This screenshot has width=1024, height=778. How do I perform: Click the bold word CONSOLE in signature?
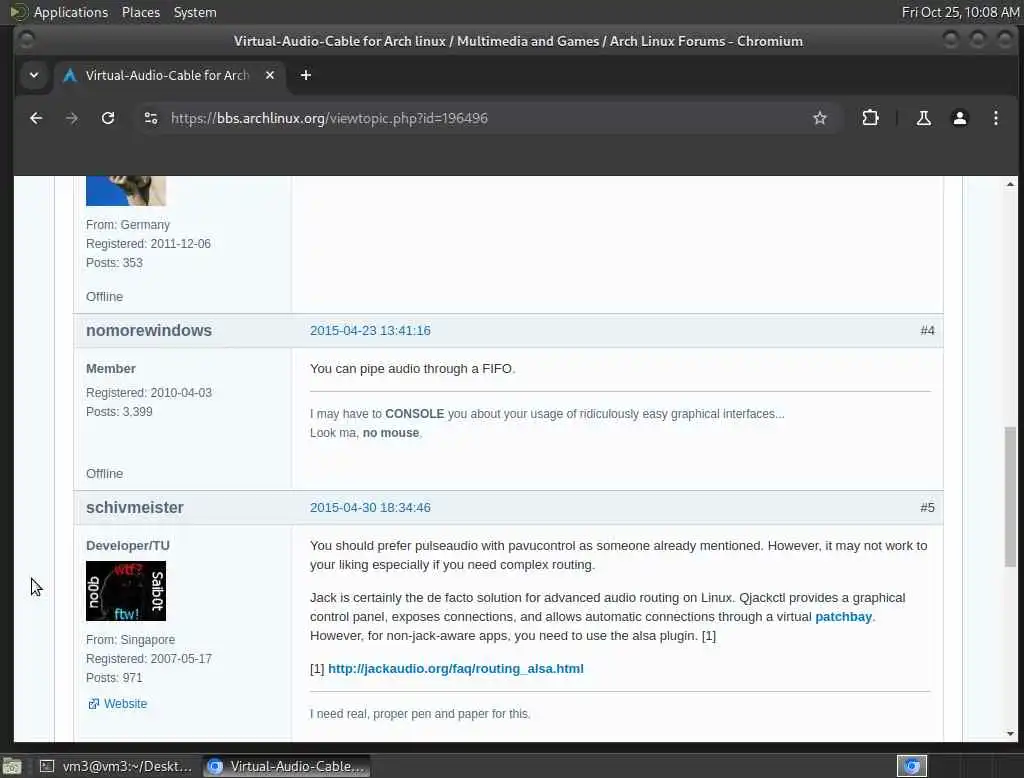(x=415, y=413)
